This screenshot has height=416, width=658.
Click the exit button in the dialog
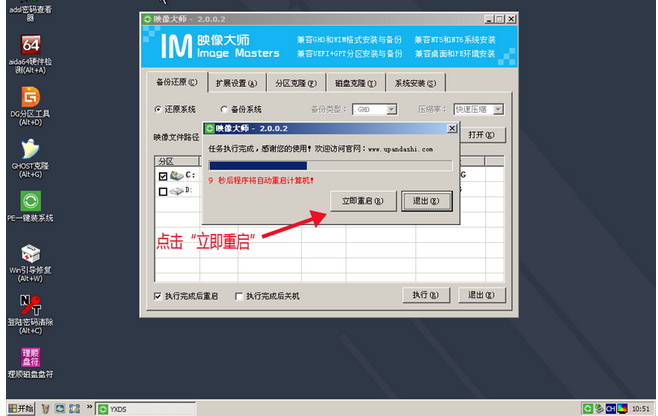point(426,201)
